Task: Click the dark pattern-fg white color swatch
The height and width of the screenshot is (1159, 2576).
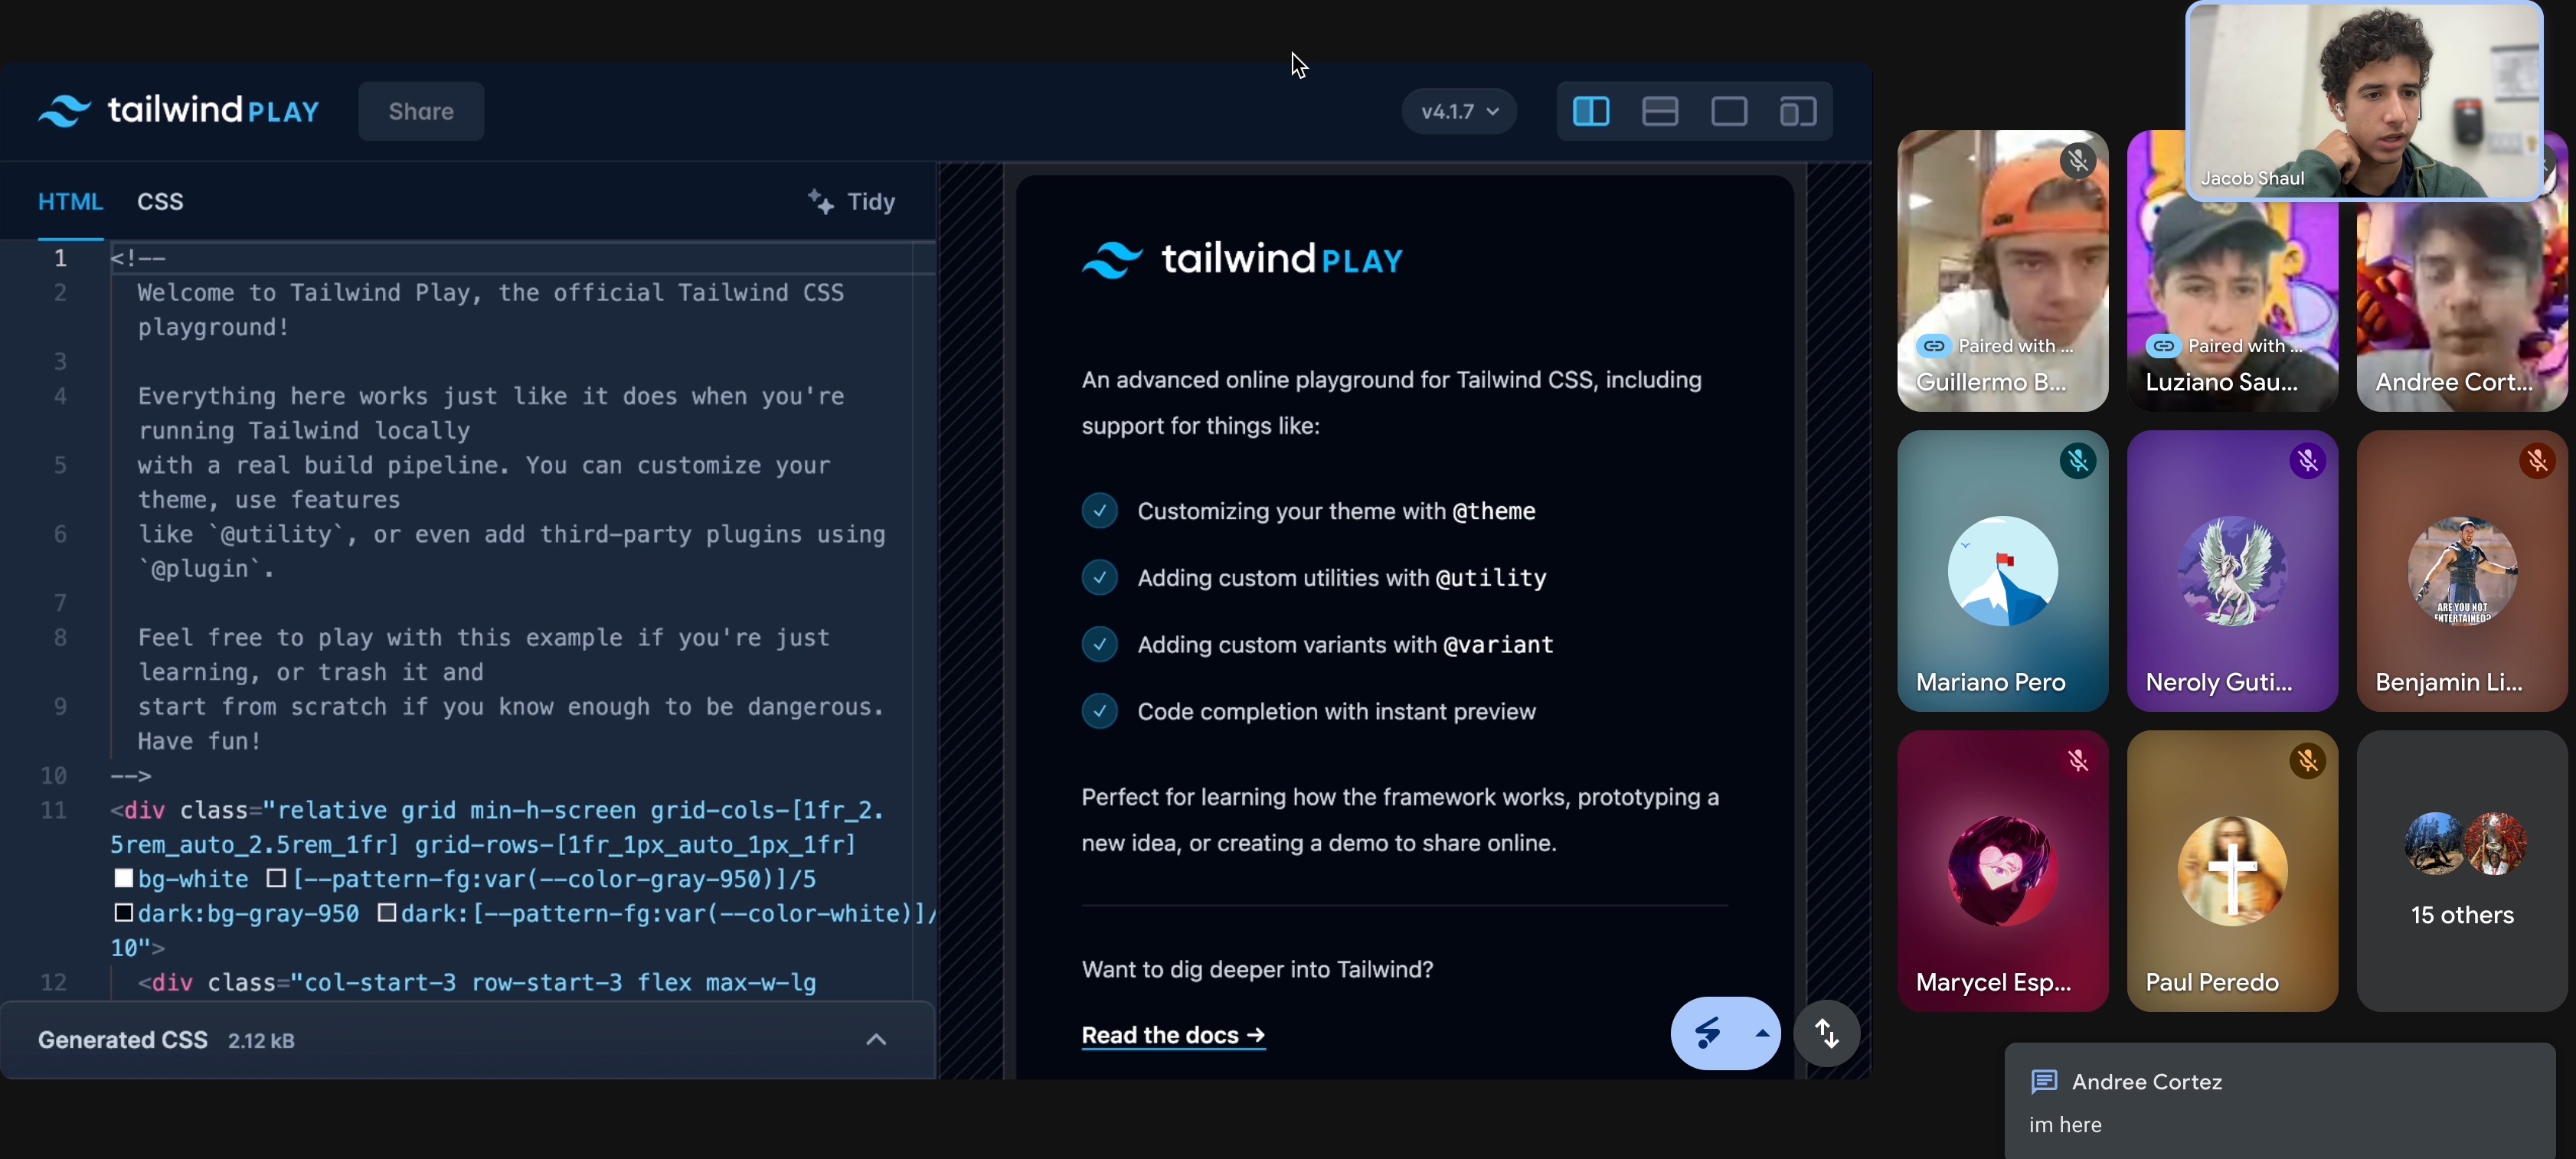Action: pos(387,912)
